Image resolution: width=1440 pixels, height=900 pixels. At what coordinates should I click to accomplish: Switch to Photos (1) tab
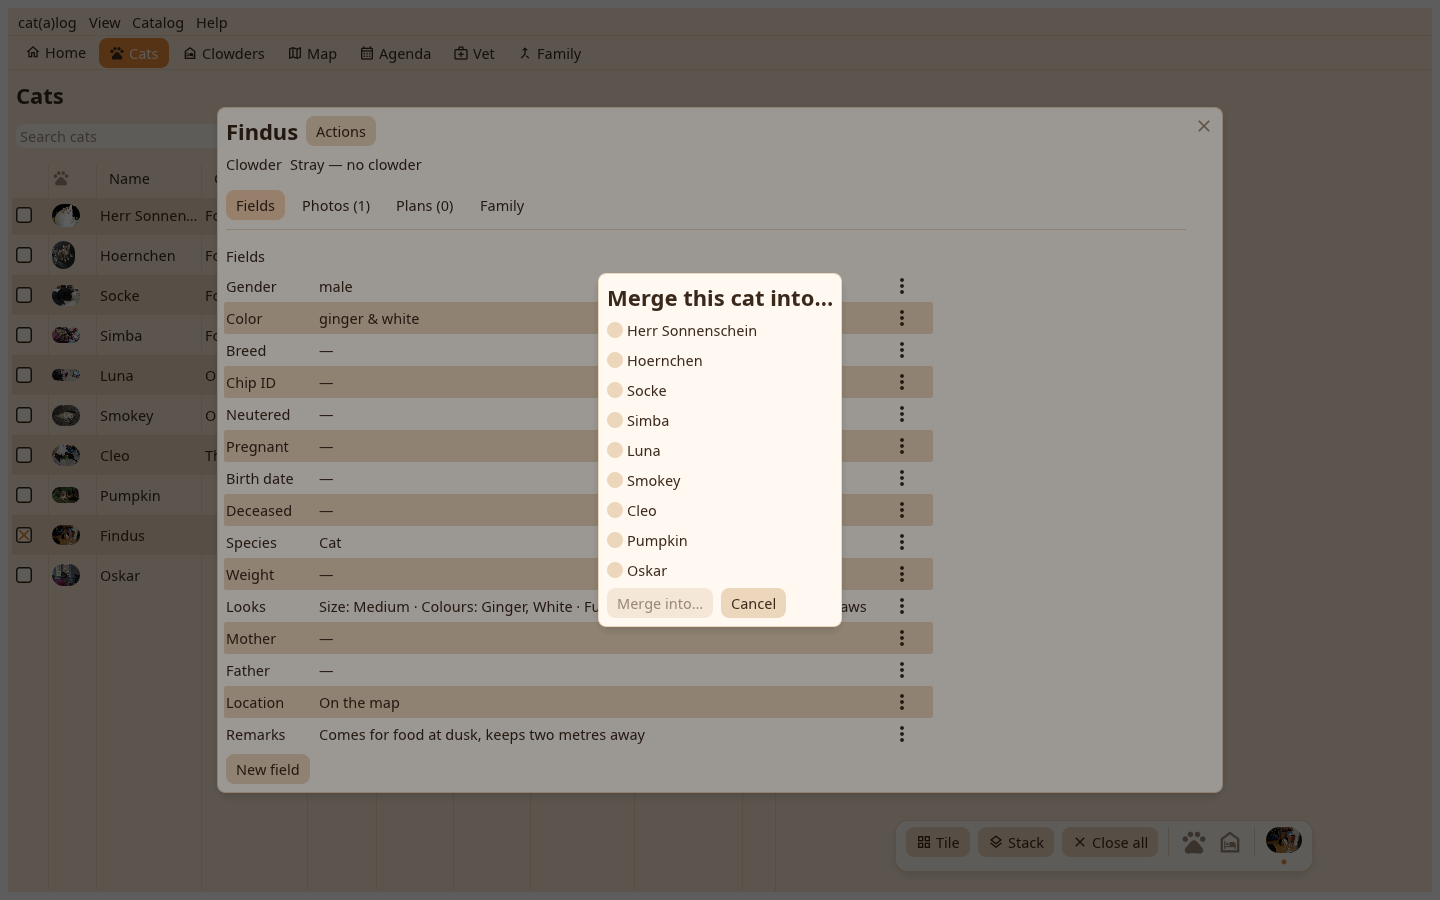(336, 205)
